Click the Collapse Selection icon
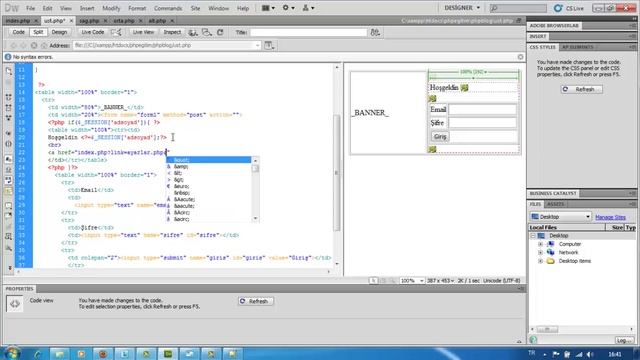The width and height of the screenshot is (640, 360). 9,107
